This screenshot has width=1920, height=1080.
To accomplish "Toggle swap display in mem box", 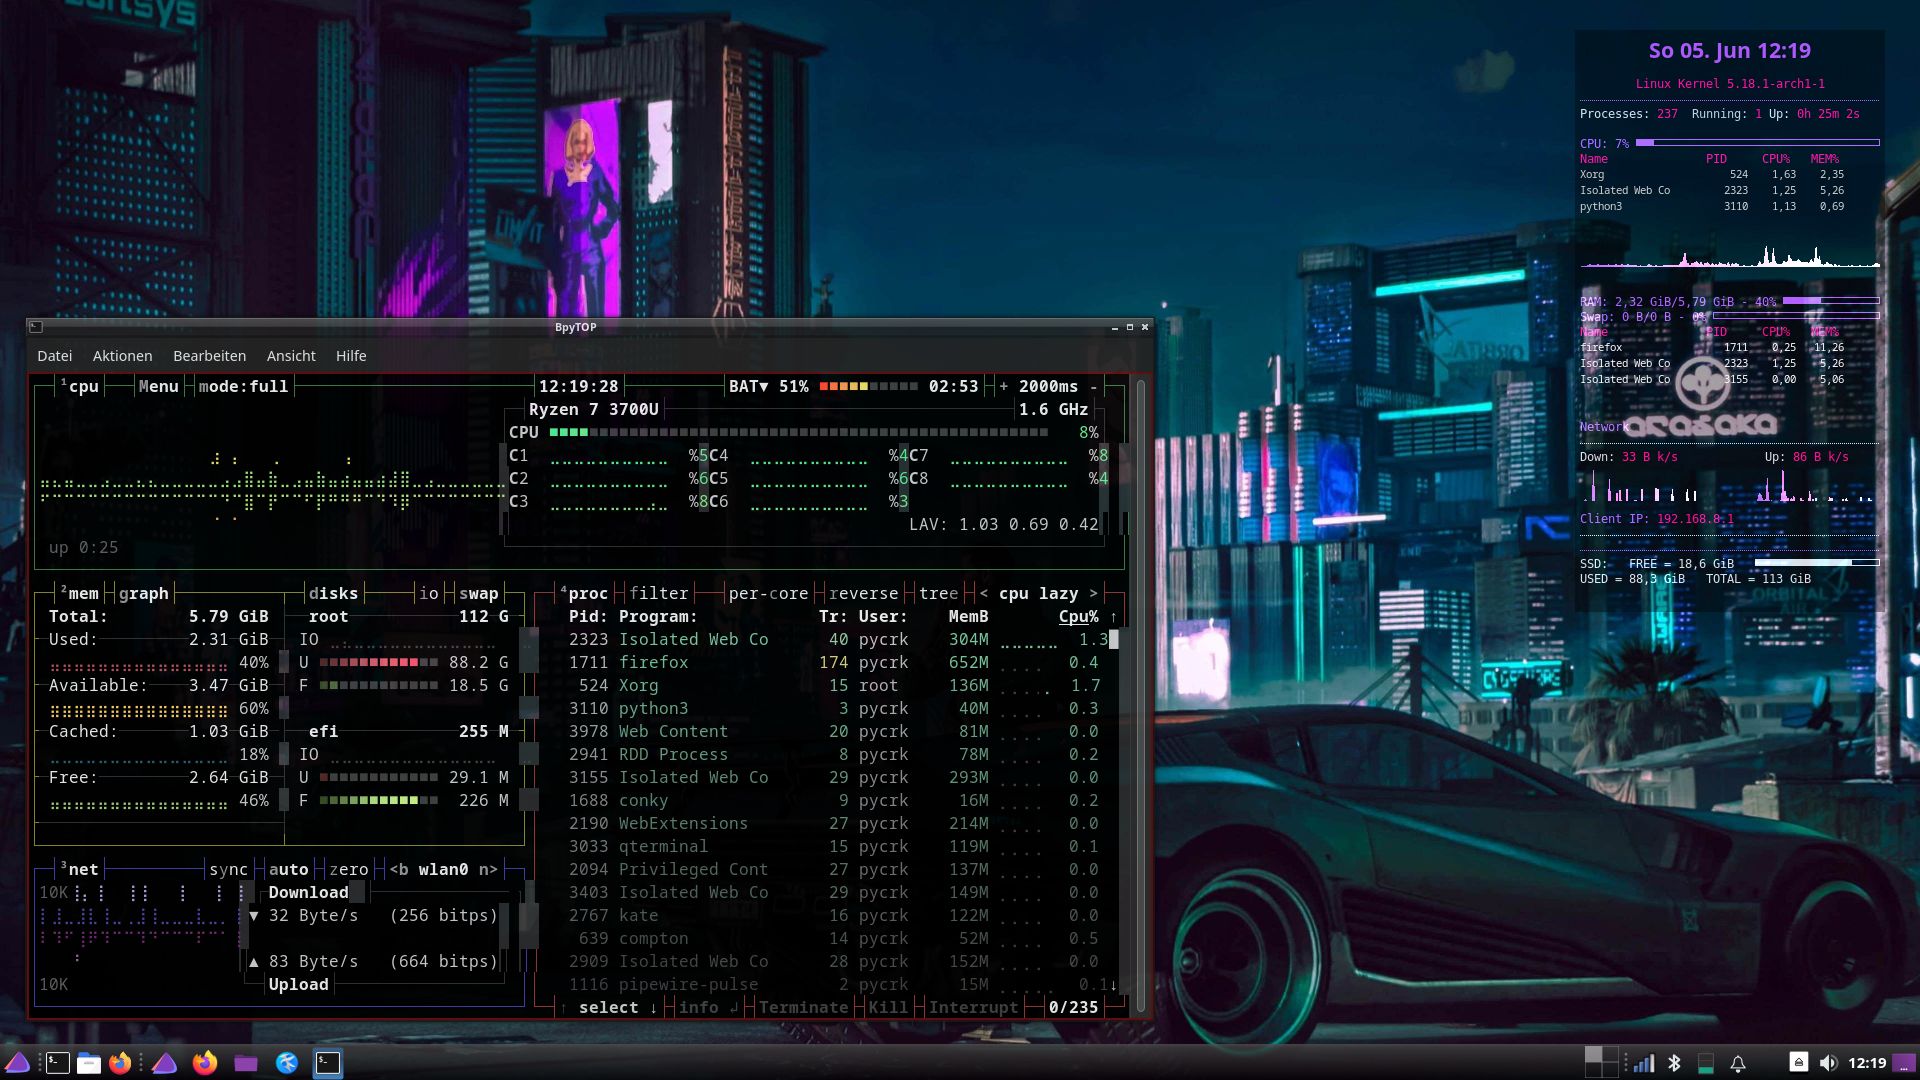I will (x=478, y=593).
